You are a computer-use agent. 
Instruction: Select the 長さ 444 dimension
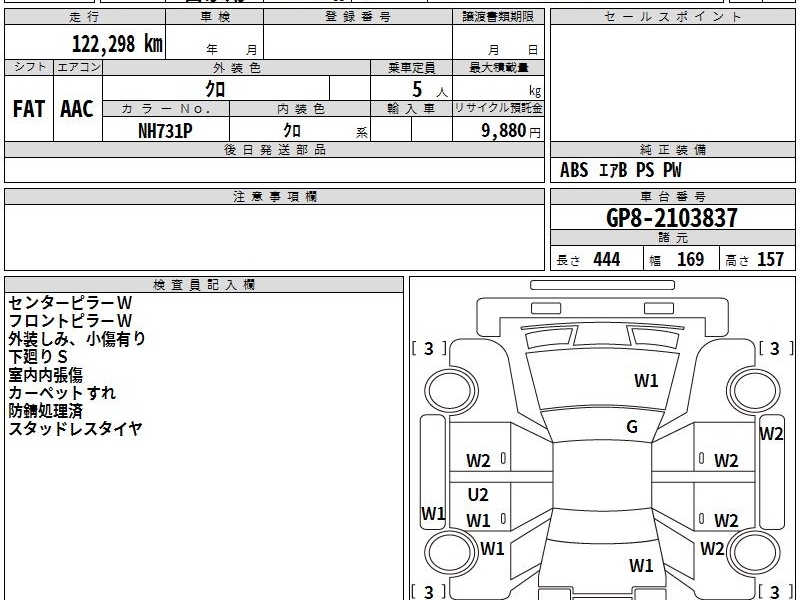pos(588,259)
